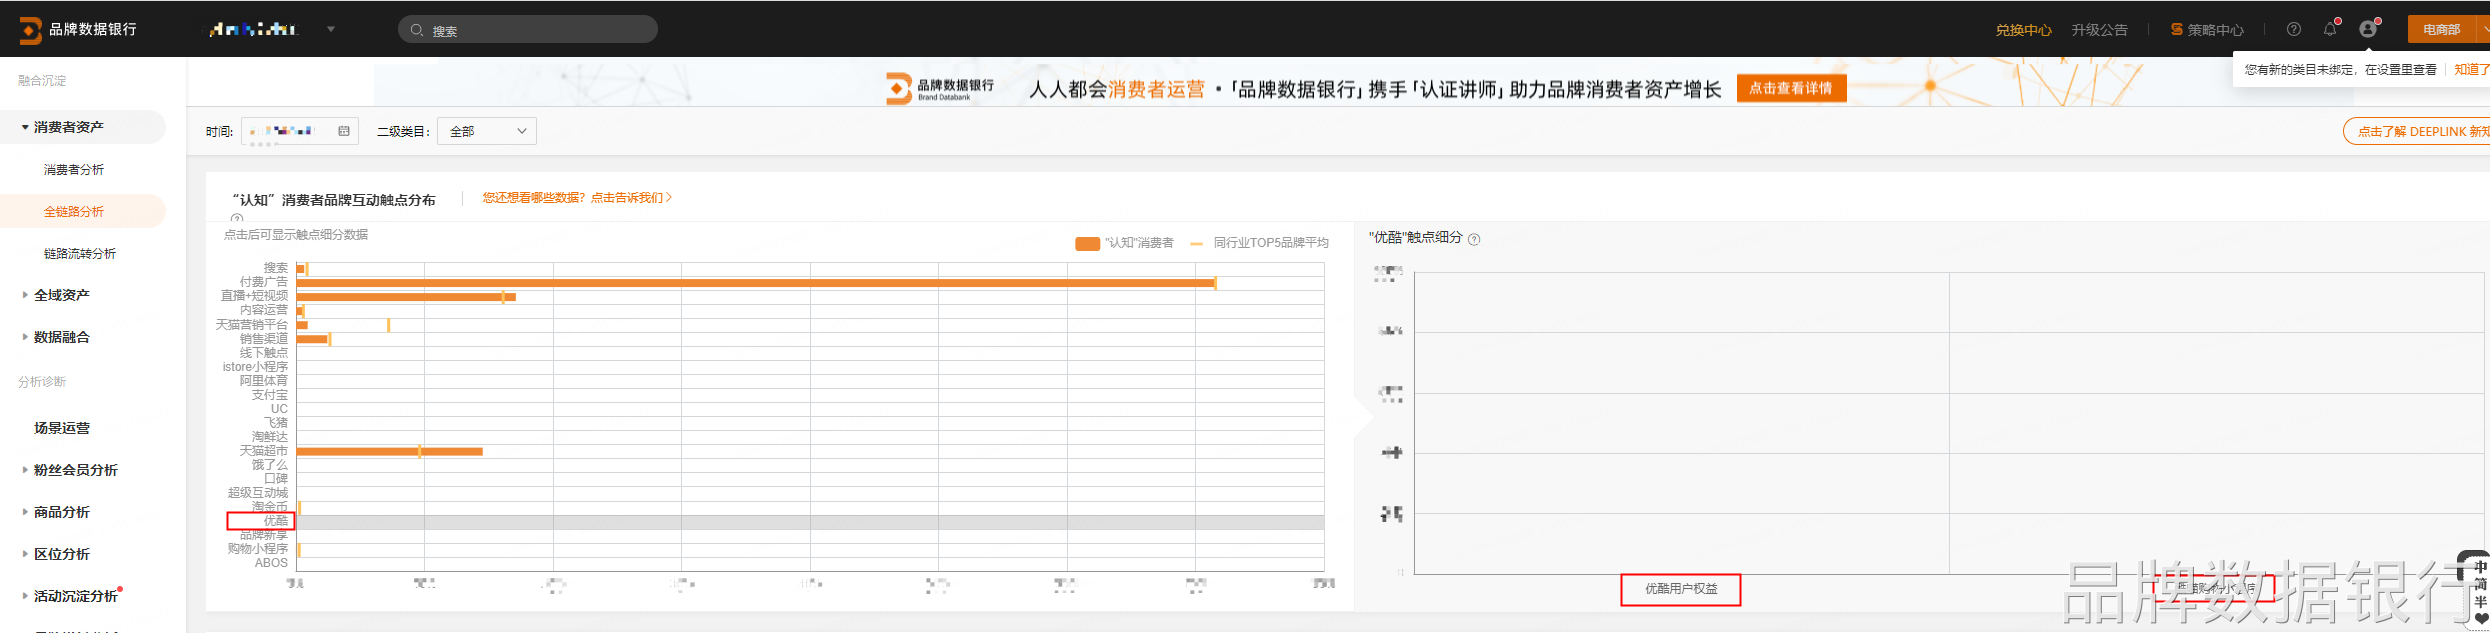The height and width of the screenshot is (633, 2490).
Task: Open the 时间 date picker field
Action: coord(299,131)
